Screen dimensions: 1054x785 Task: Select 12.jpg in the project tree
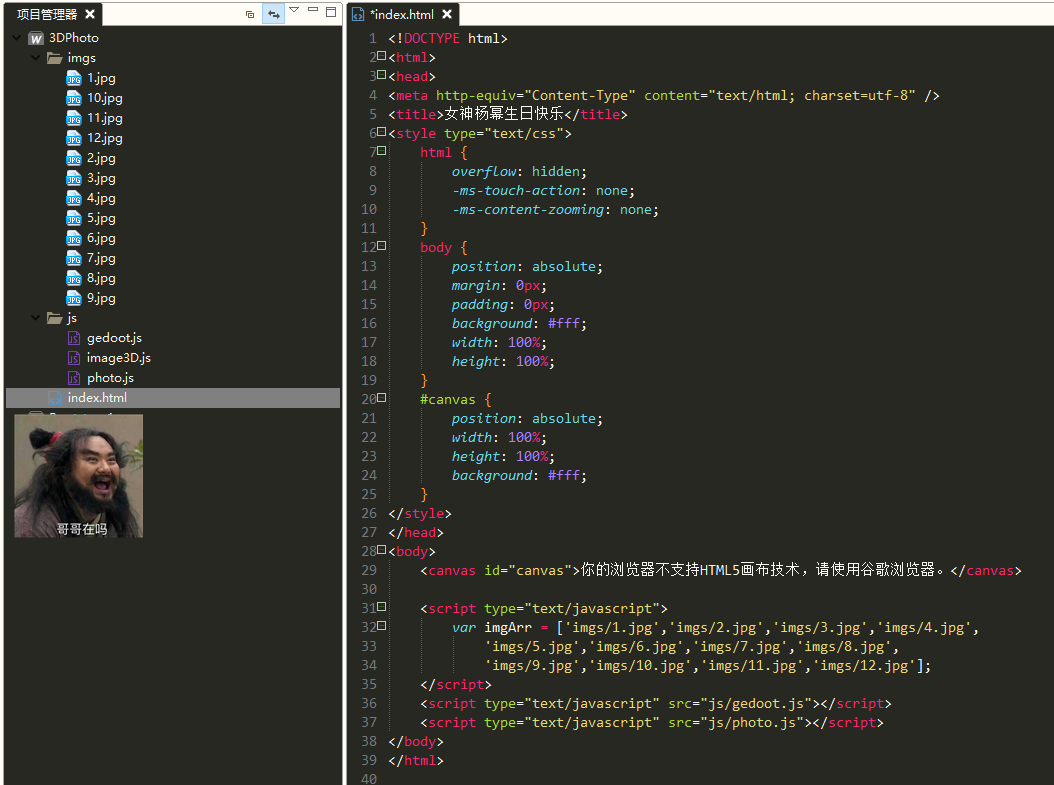(x=105, y=138)
